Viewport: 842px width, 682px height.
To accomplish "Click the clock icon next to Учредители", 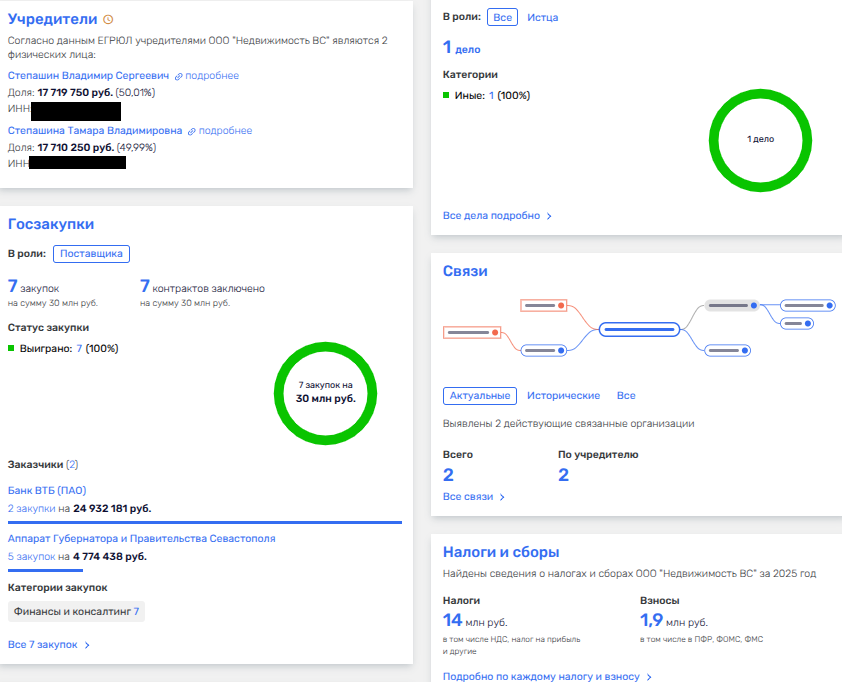I will [x=109, y=20].
